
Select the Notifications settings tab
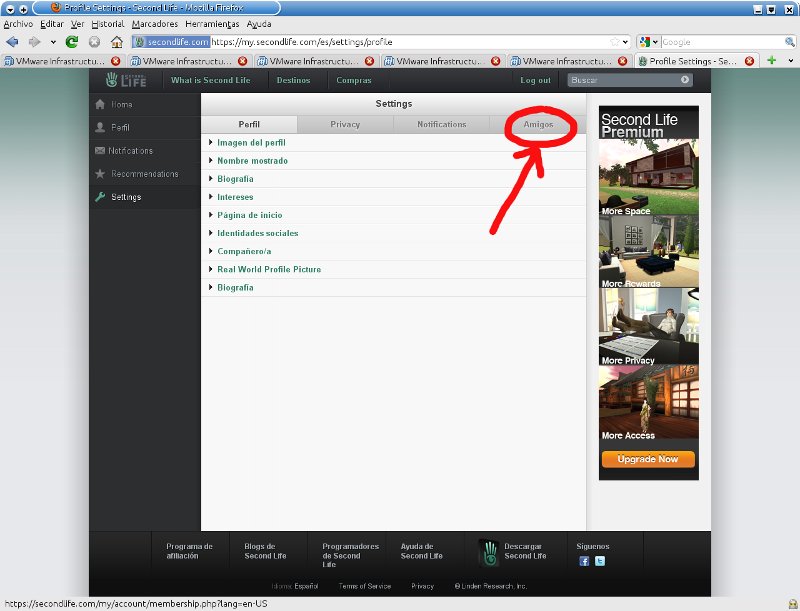click(x=441, y=124)
